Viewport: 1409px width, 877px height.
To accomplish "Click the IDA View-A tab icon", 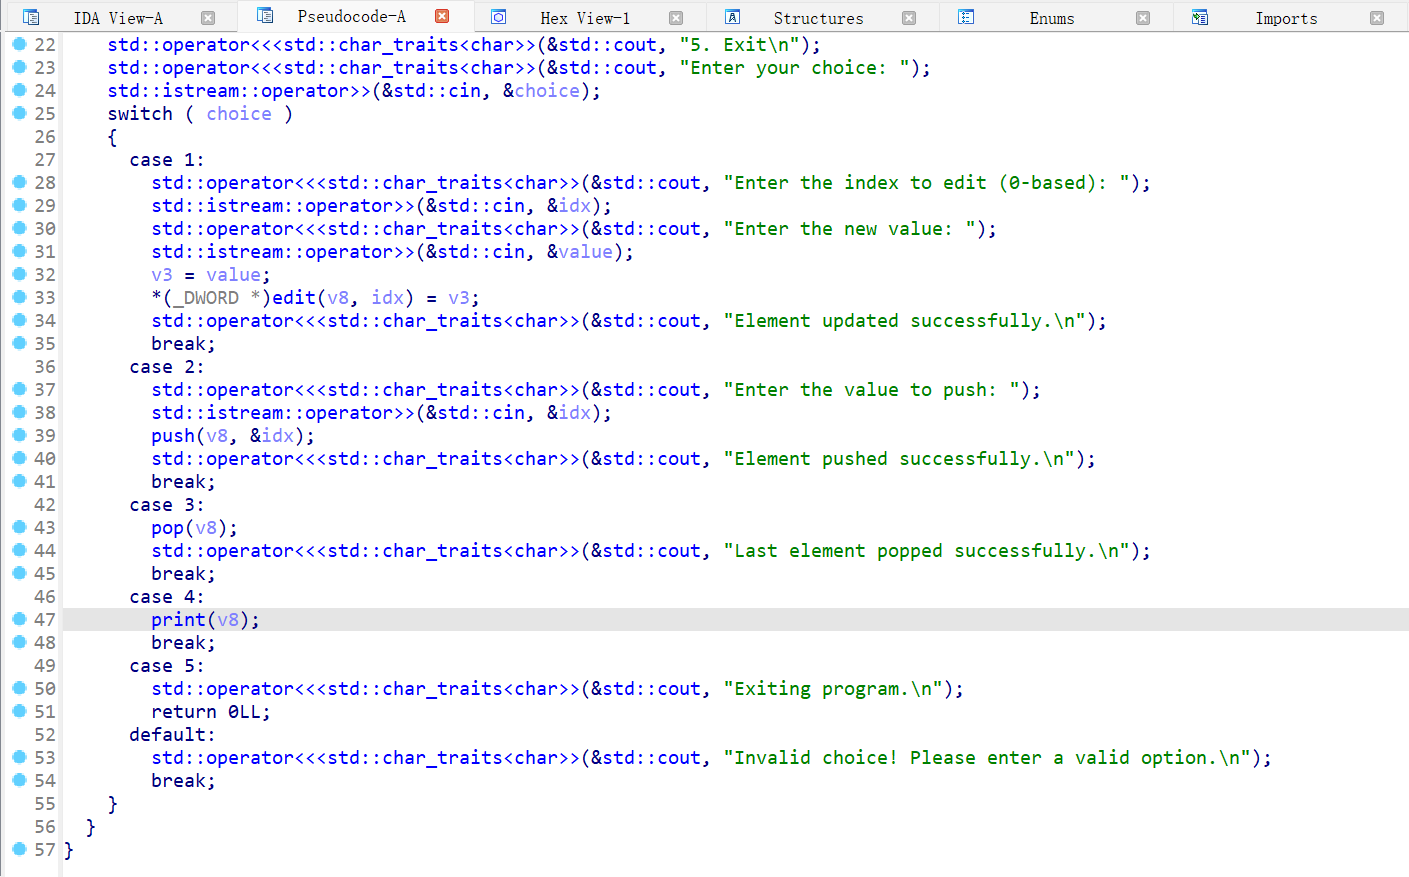I will click(31, 17).
